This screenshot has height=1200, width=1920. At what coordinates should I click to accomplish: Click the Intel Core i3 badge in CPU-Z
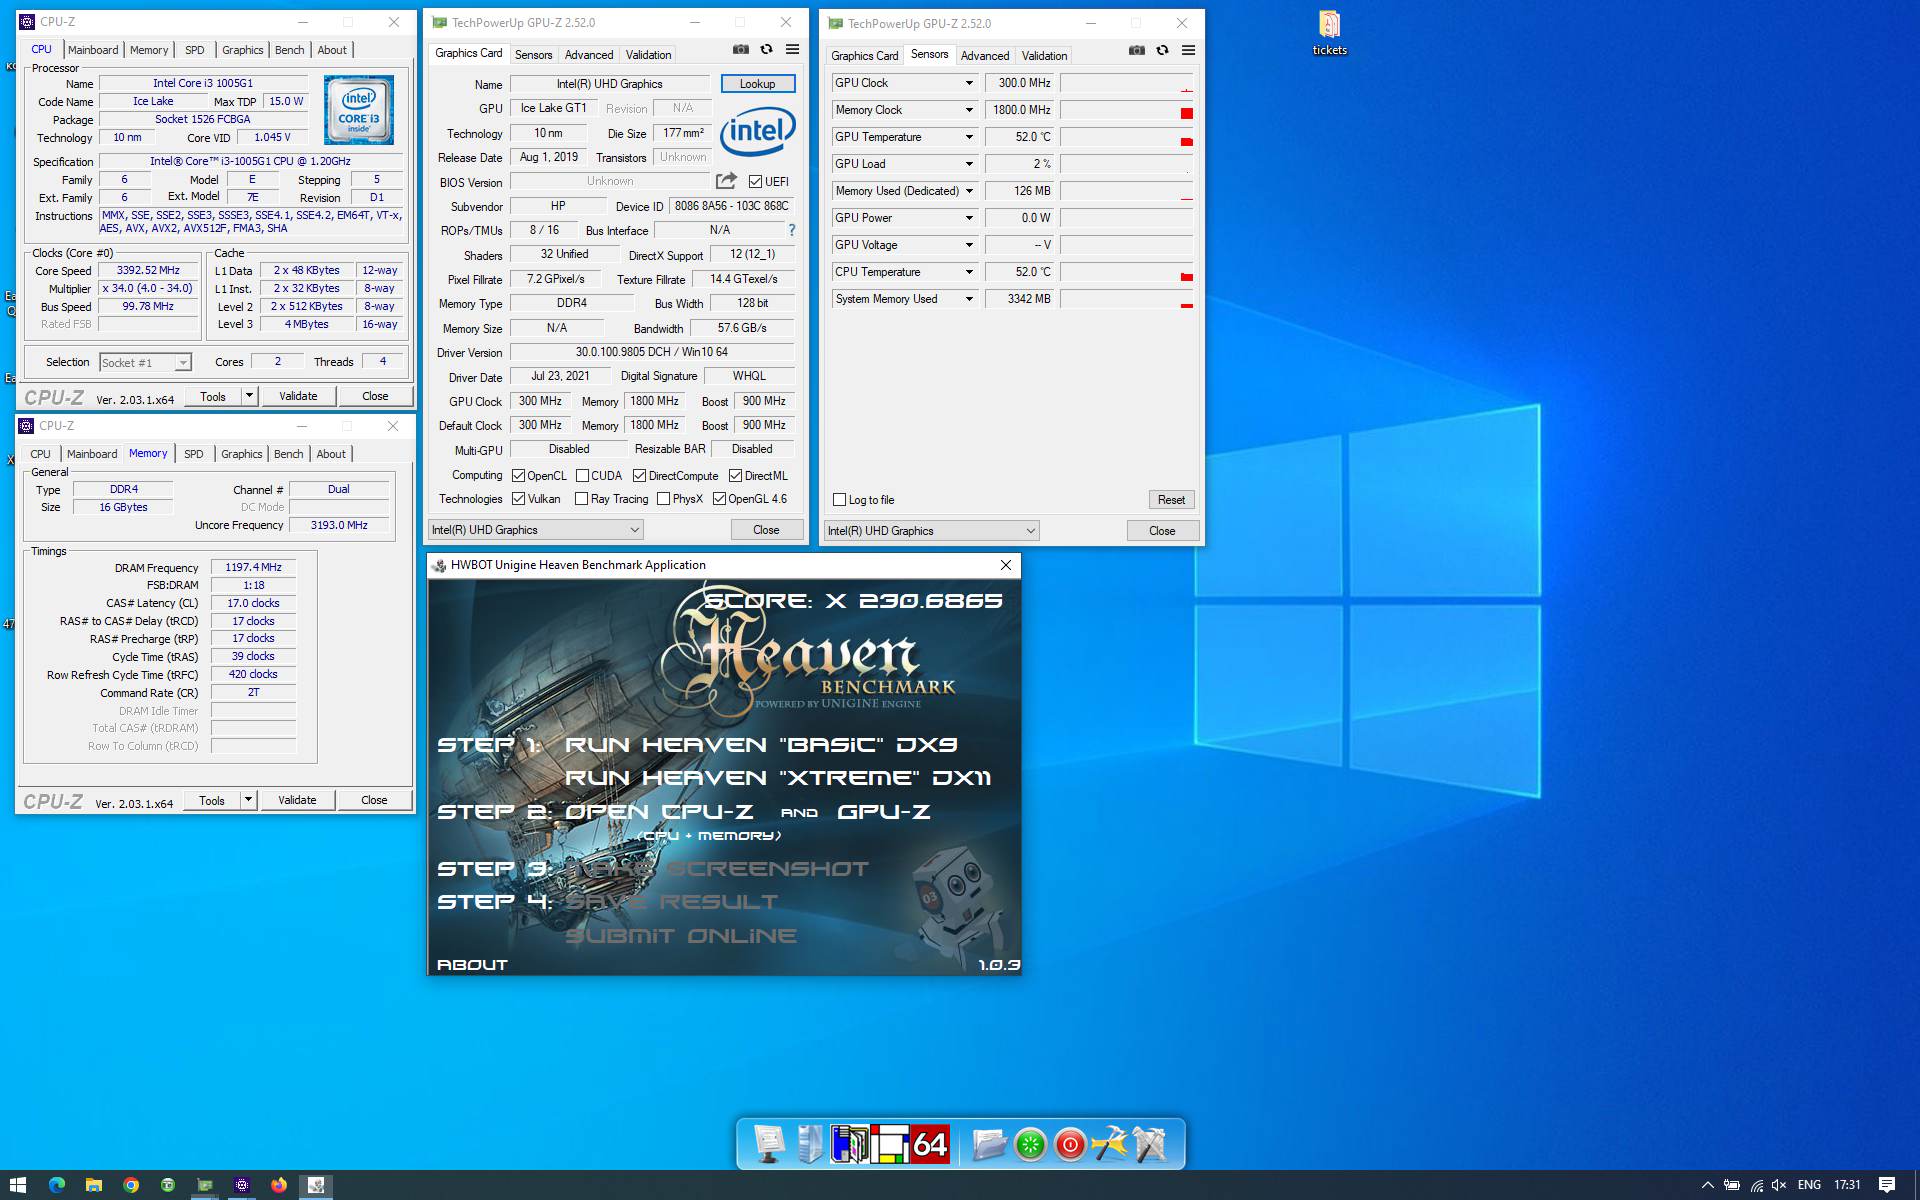point(358,110)
